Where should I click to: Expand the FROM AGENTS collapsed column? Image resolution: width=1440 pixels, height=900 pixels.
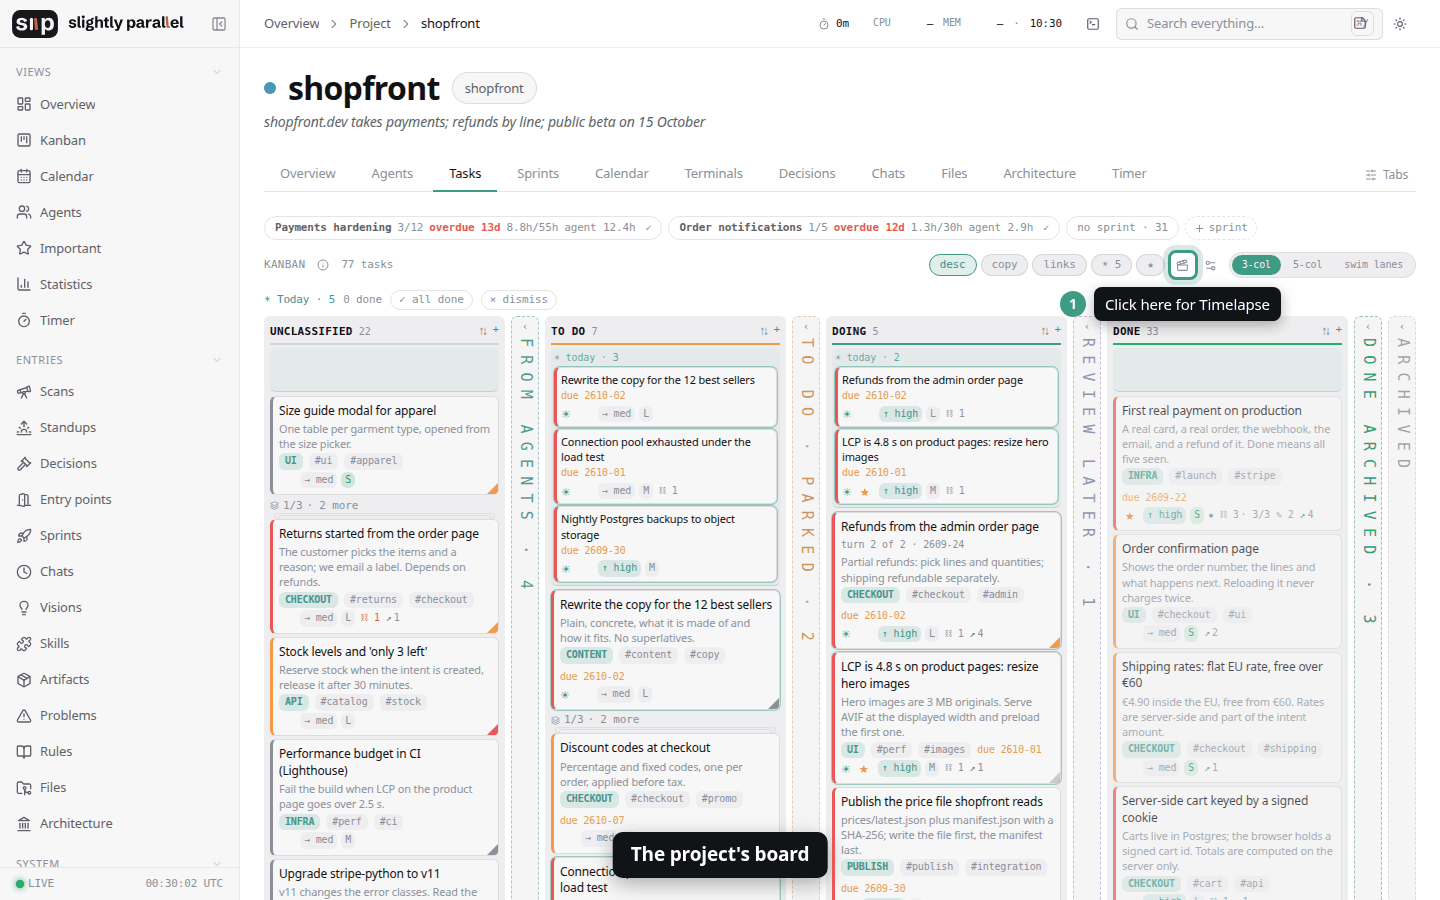[526, 460]
